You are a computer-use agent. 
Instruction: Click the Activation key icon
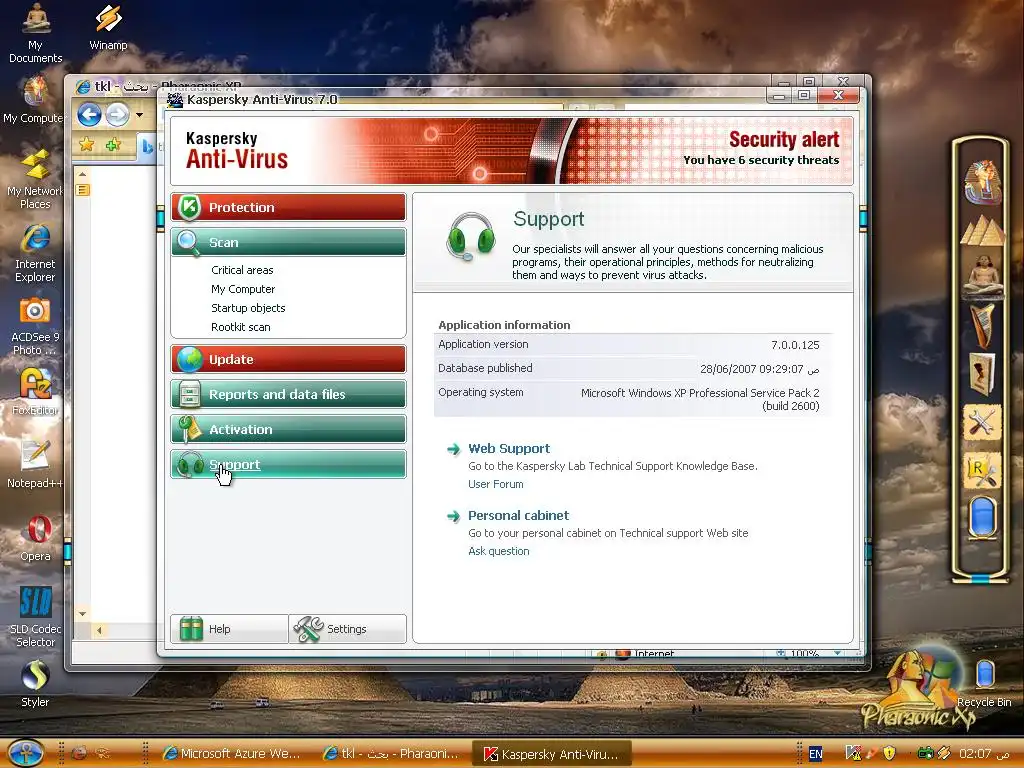189,429
